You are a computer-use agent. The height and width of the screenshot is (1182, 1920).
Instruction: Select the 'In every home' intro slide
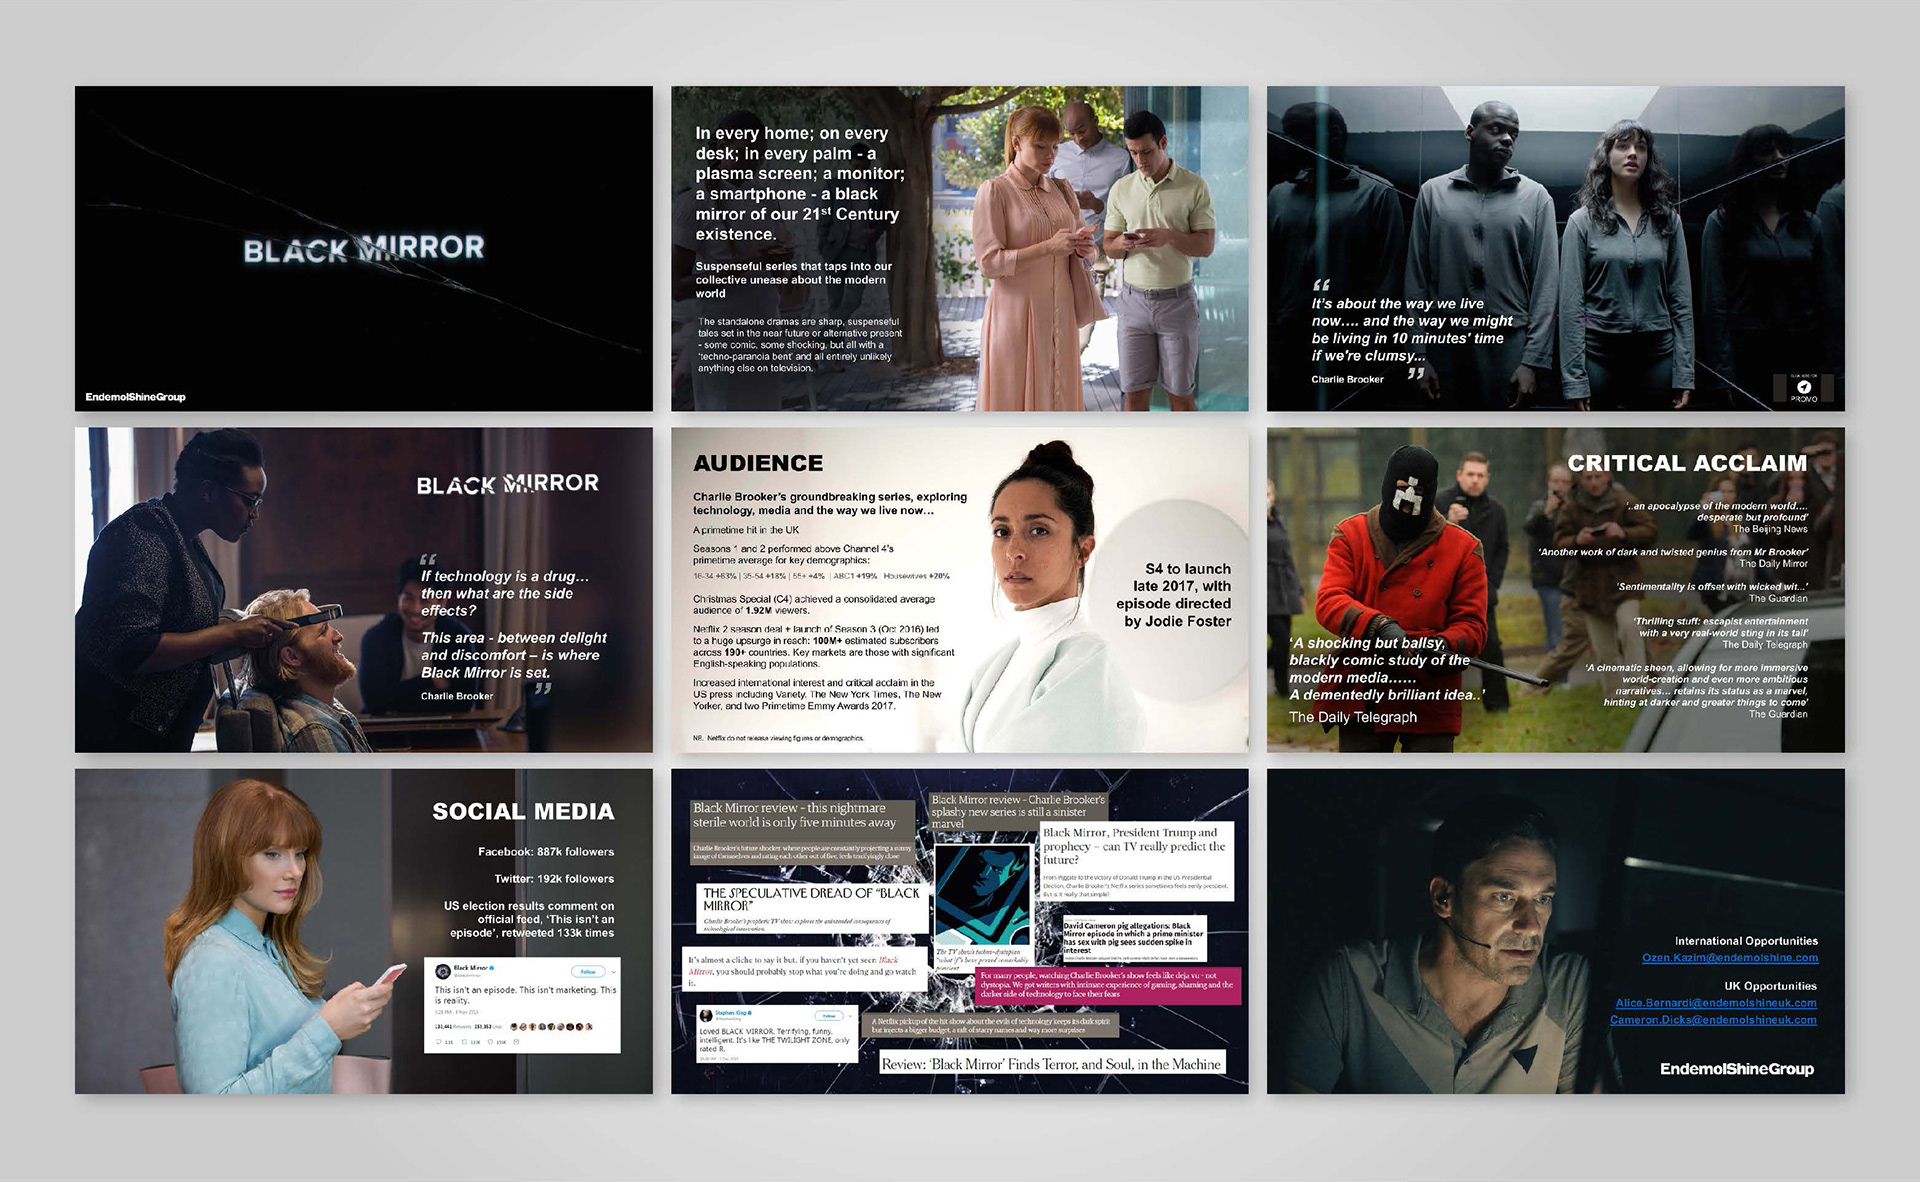pyautogui.click(x=960, y=248)
